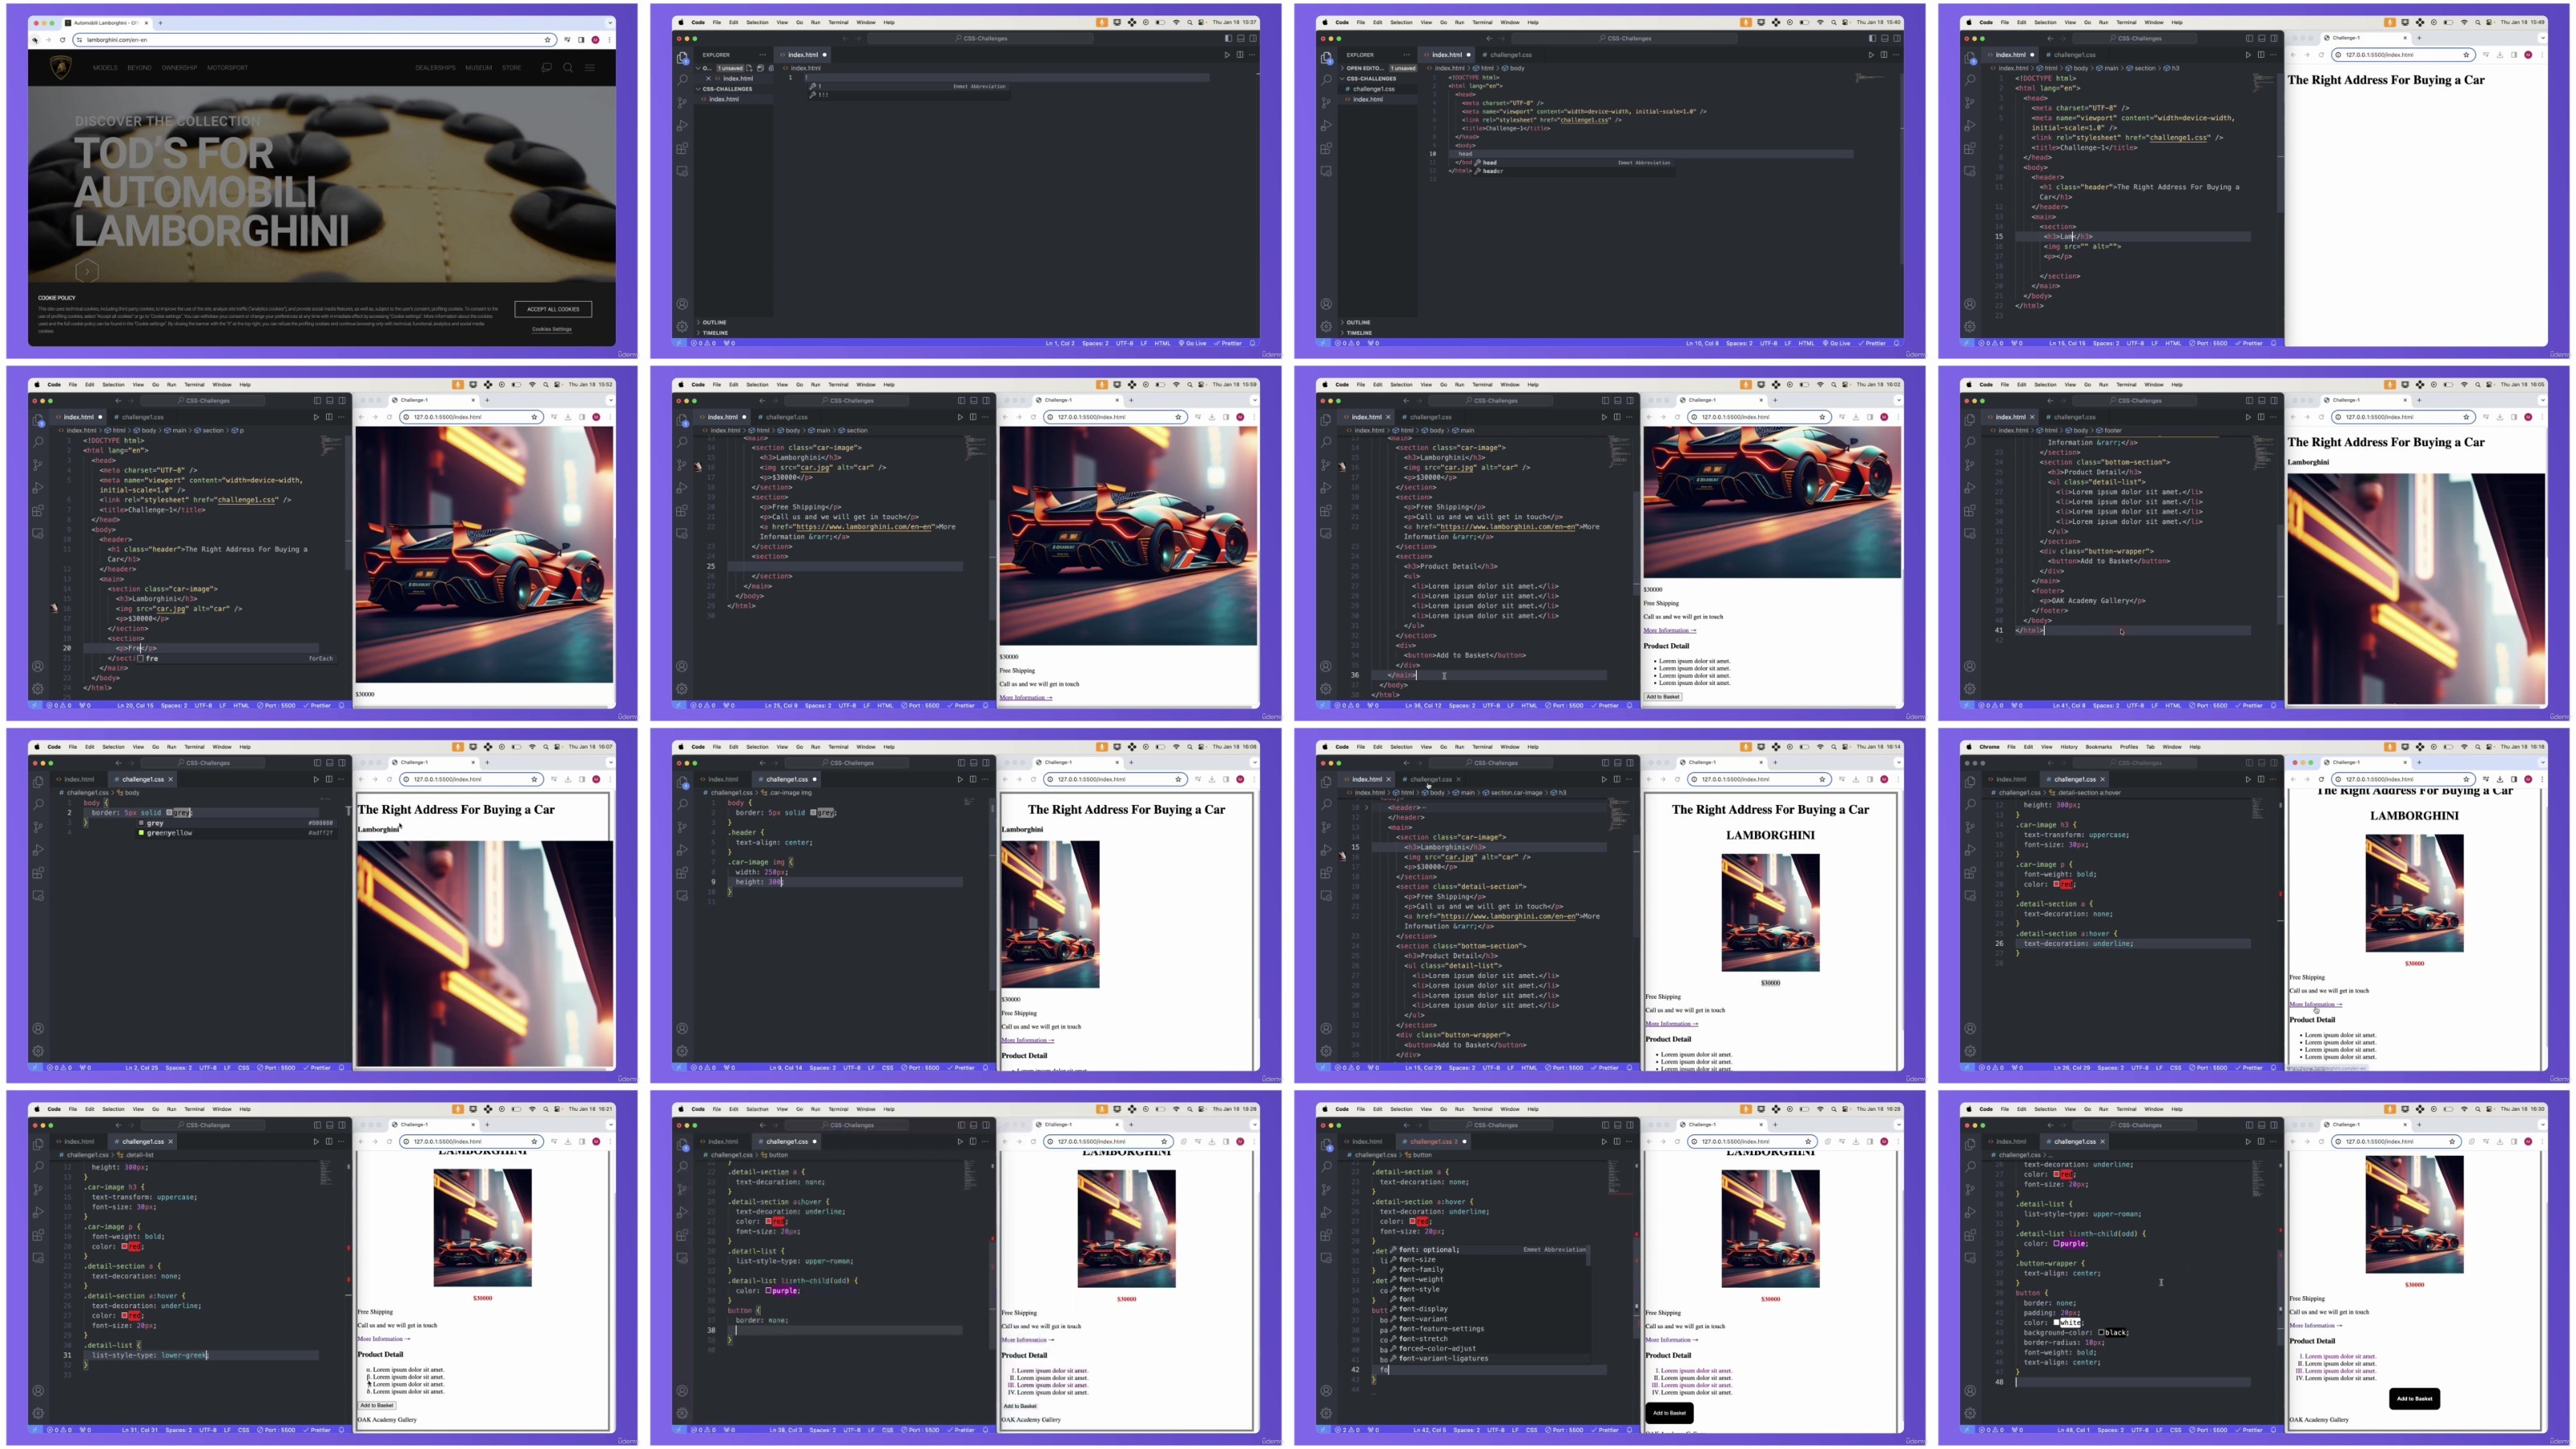This screenshot has height=1449, width=2576.
Task: Click the ACCEPT ALL COOKIES button
Action: [553, 309]
